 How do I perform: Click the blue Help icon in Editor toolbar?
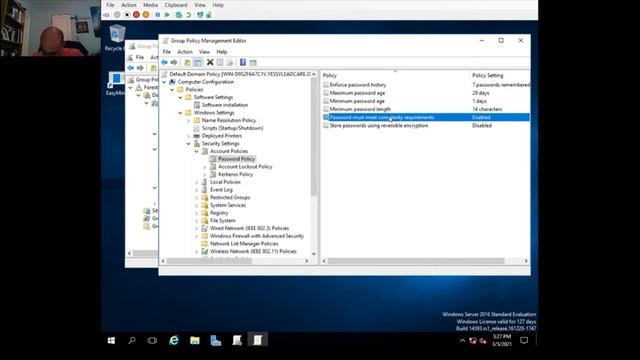[243, 62]
